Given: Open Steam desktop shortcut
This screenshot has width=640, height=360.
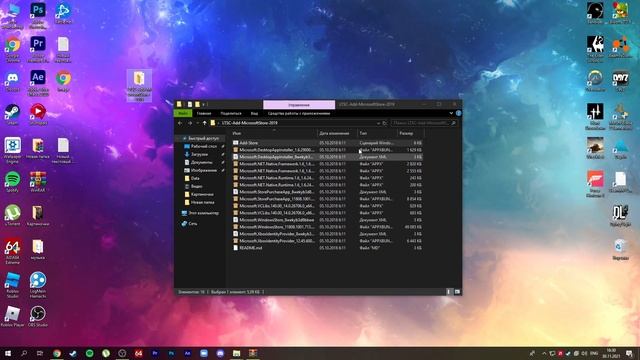Looking at the screenshot, I should tap(12, 115).
